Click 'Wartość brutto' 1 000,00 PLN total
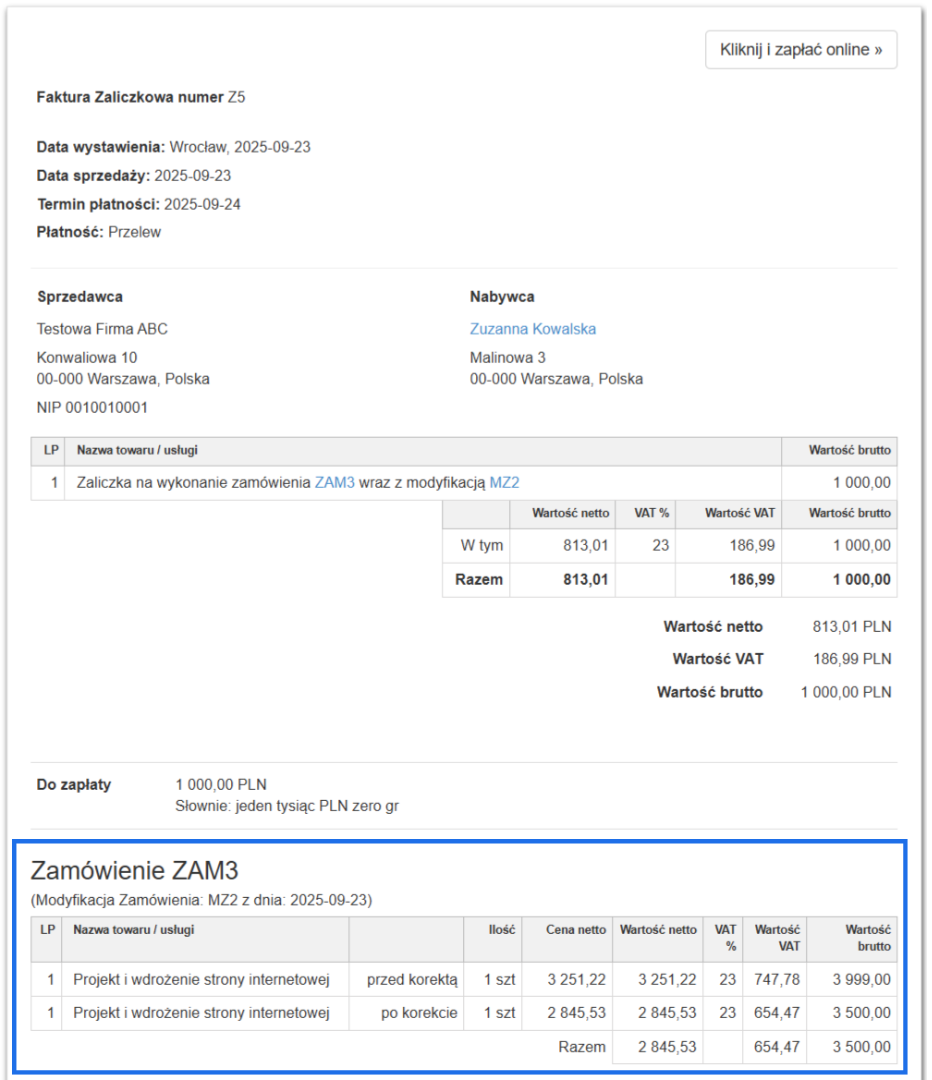The width and height of the screenshot is (932, 1080). point(846,692)
